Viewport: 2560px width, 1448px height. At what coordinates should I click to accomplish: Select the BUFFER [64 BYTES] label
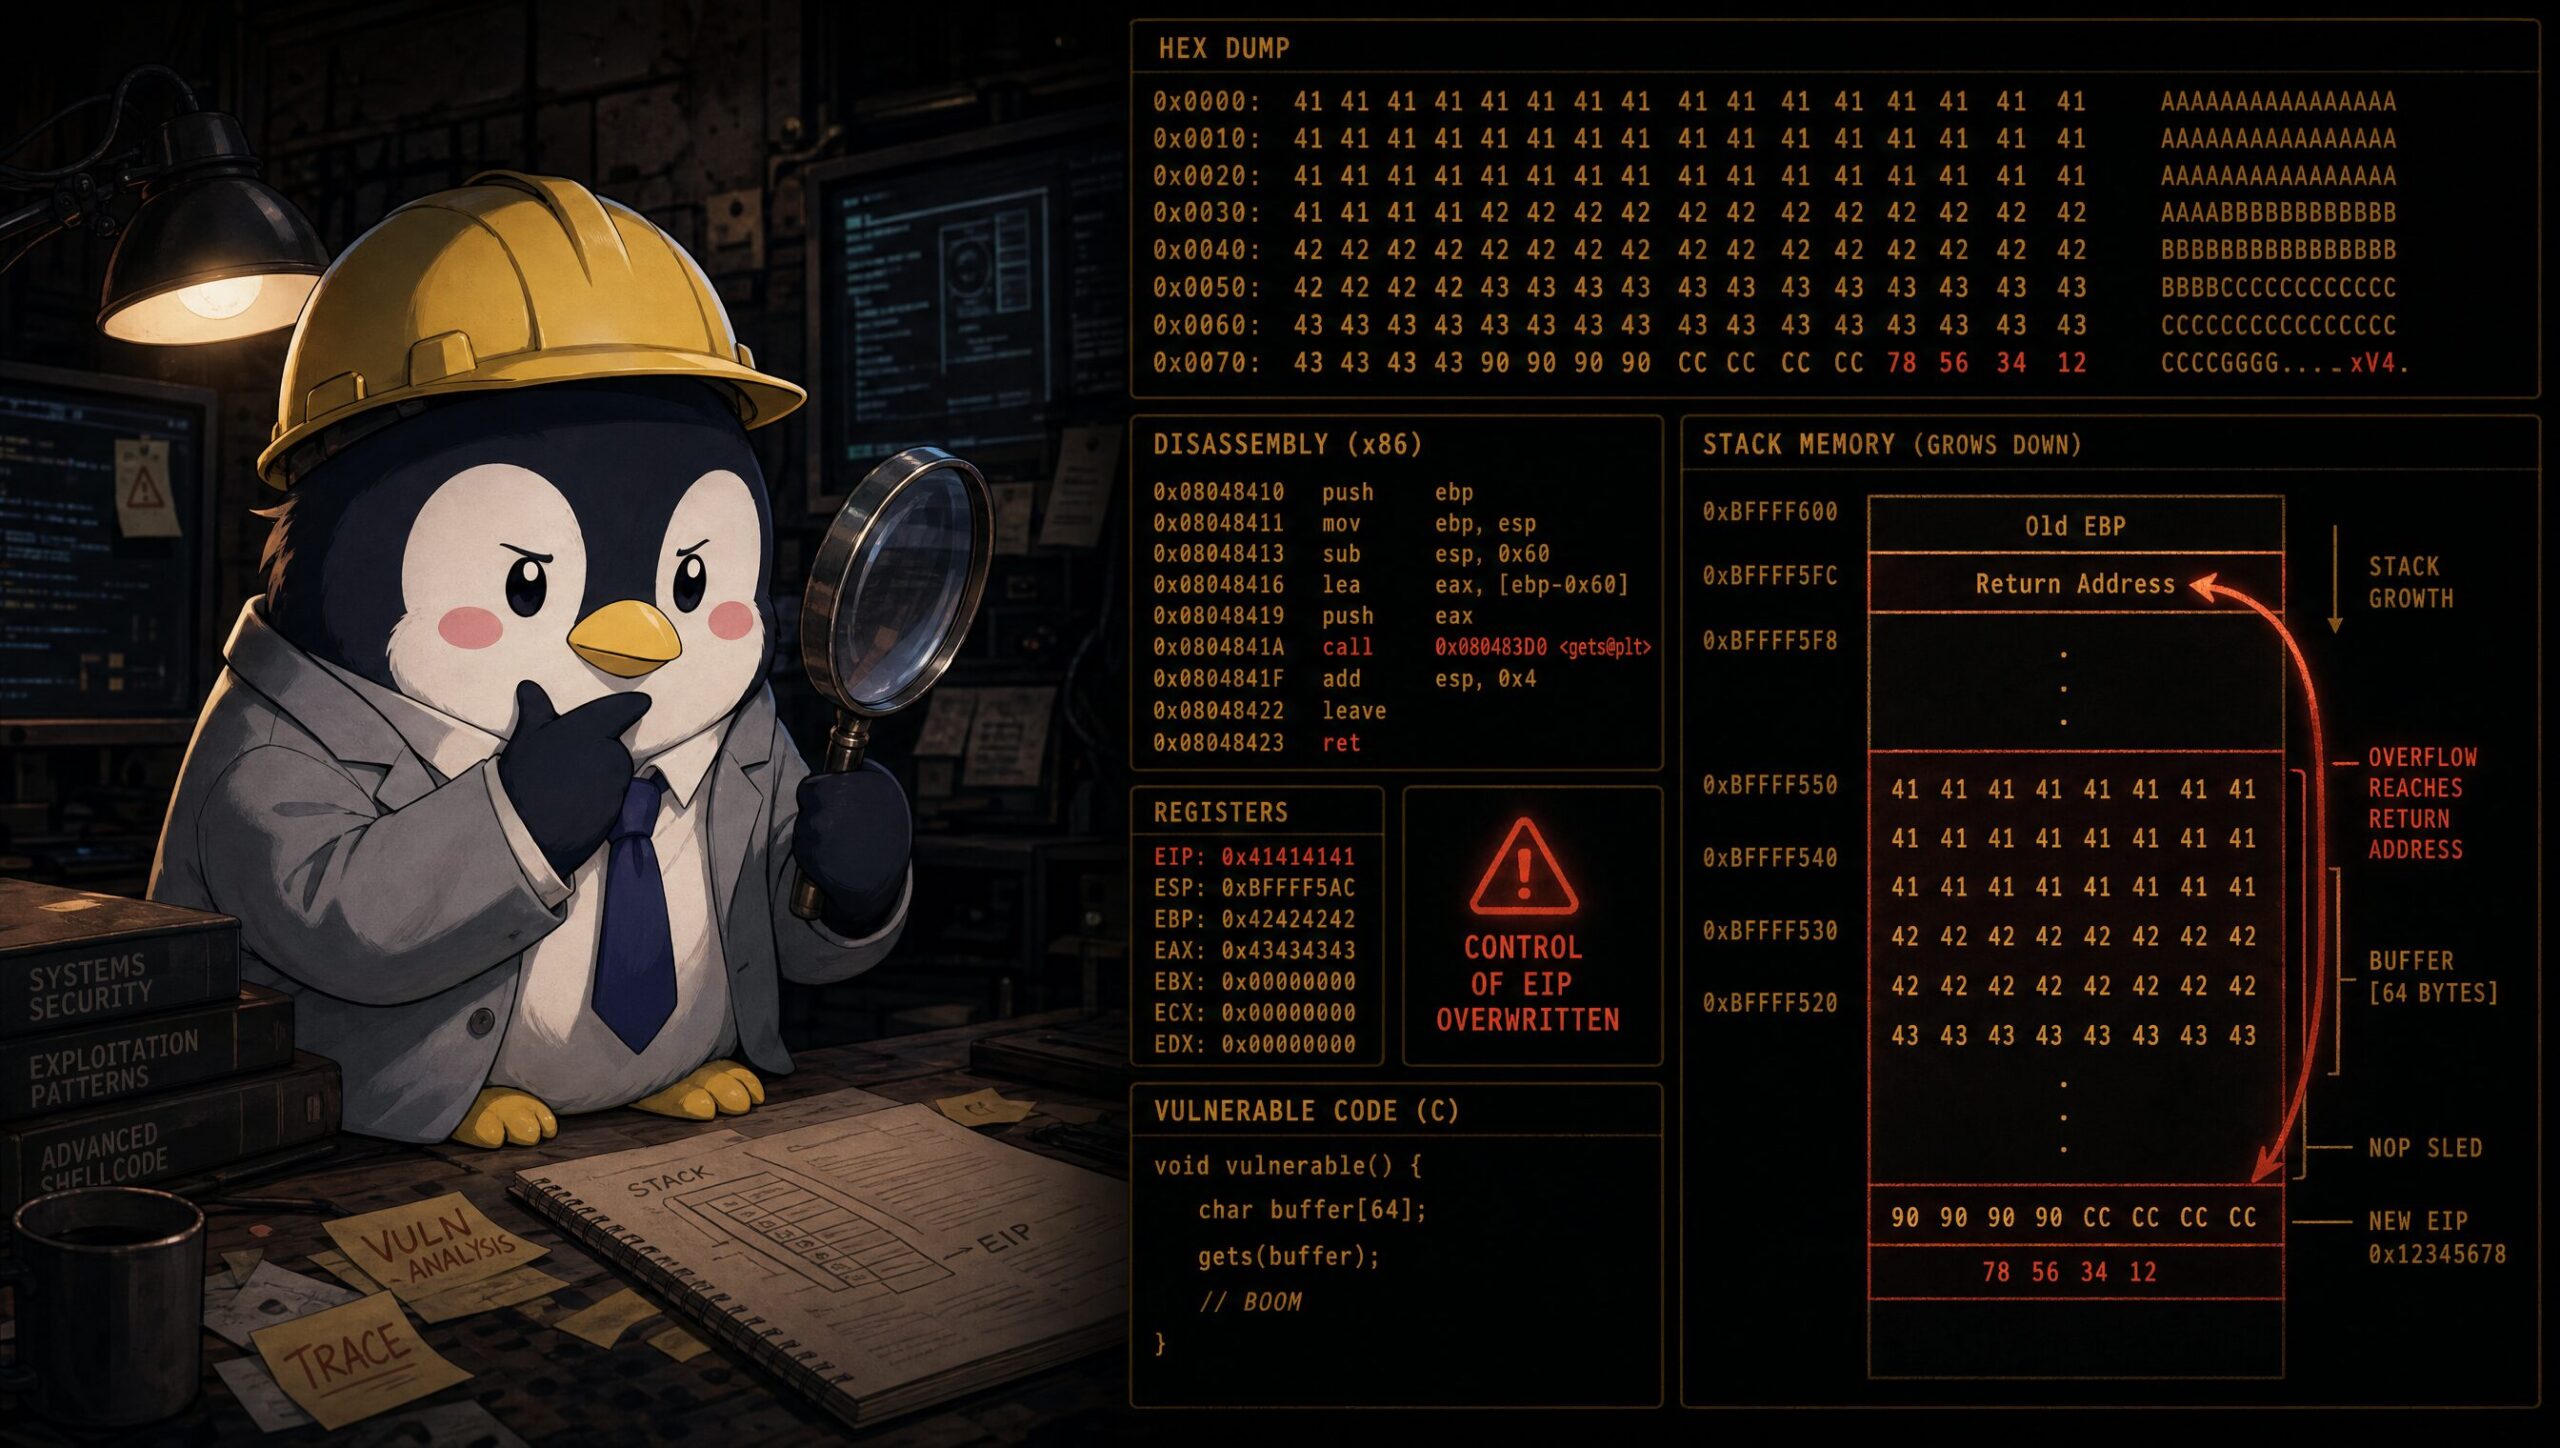click(2433, 977)
